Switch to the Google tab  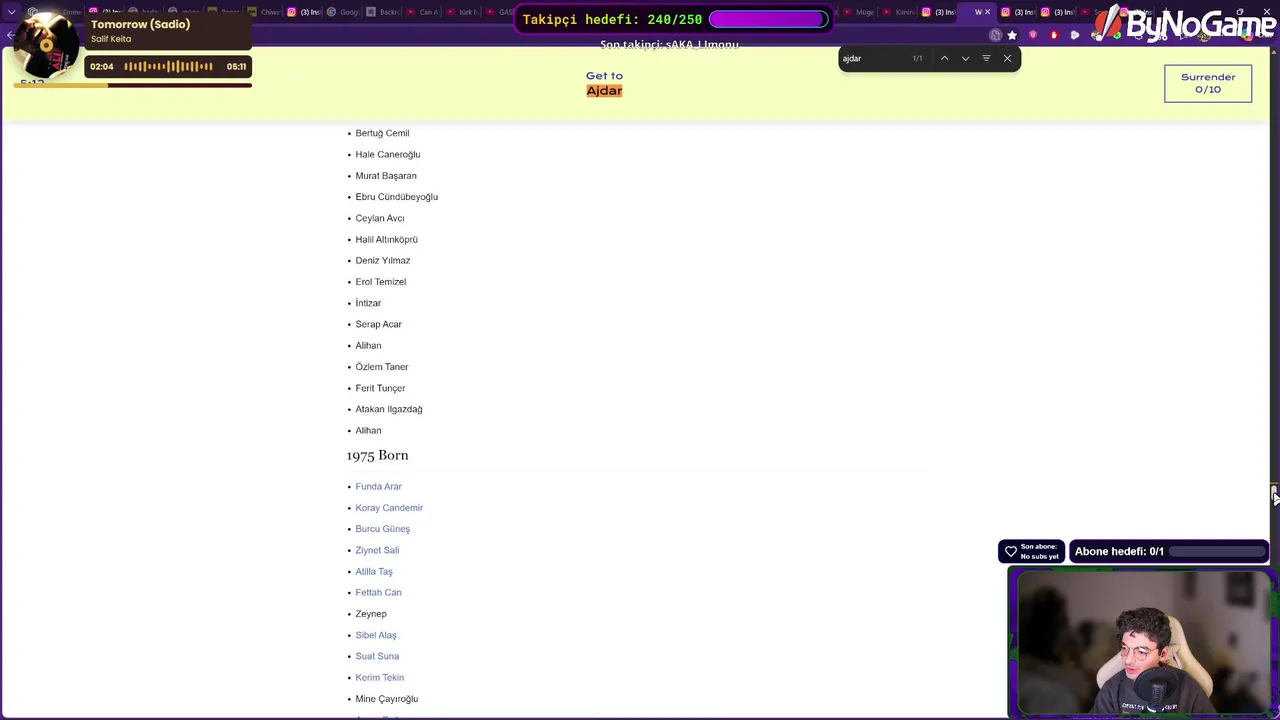coord(344,12)
